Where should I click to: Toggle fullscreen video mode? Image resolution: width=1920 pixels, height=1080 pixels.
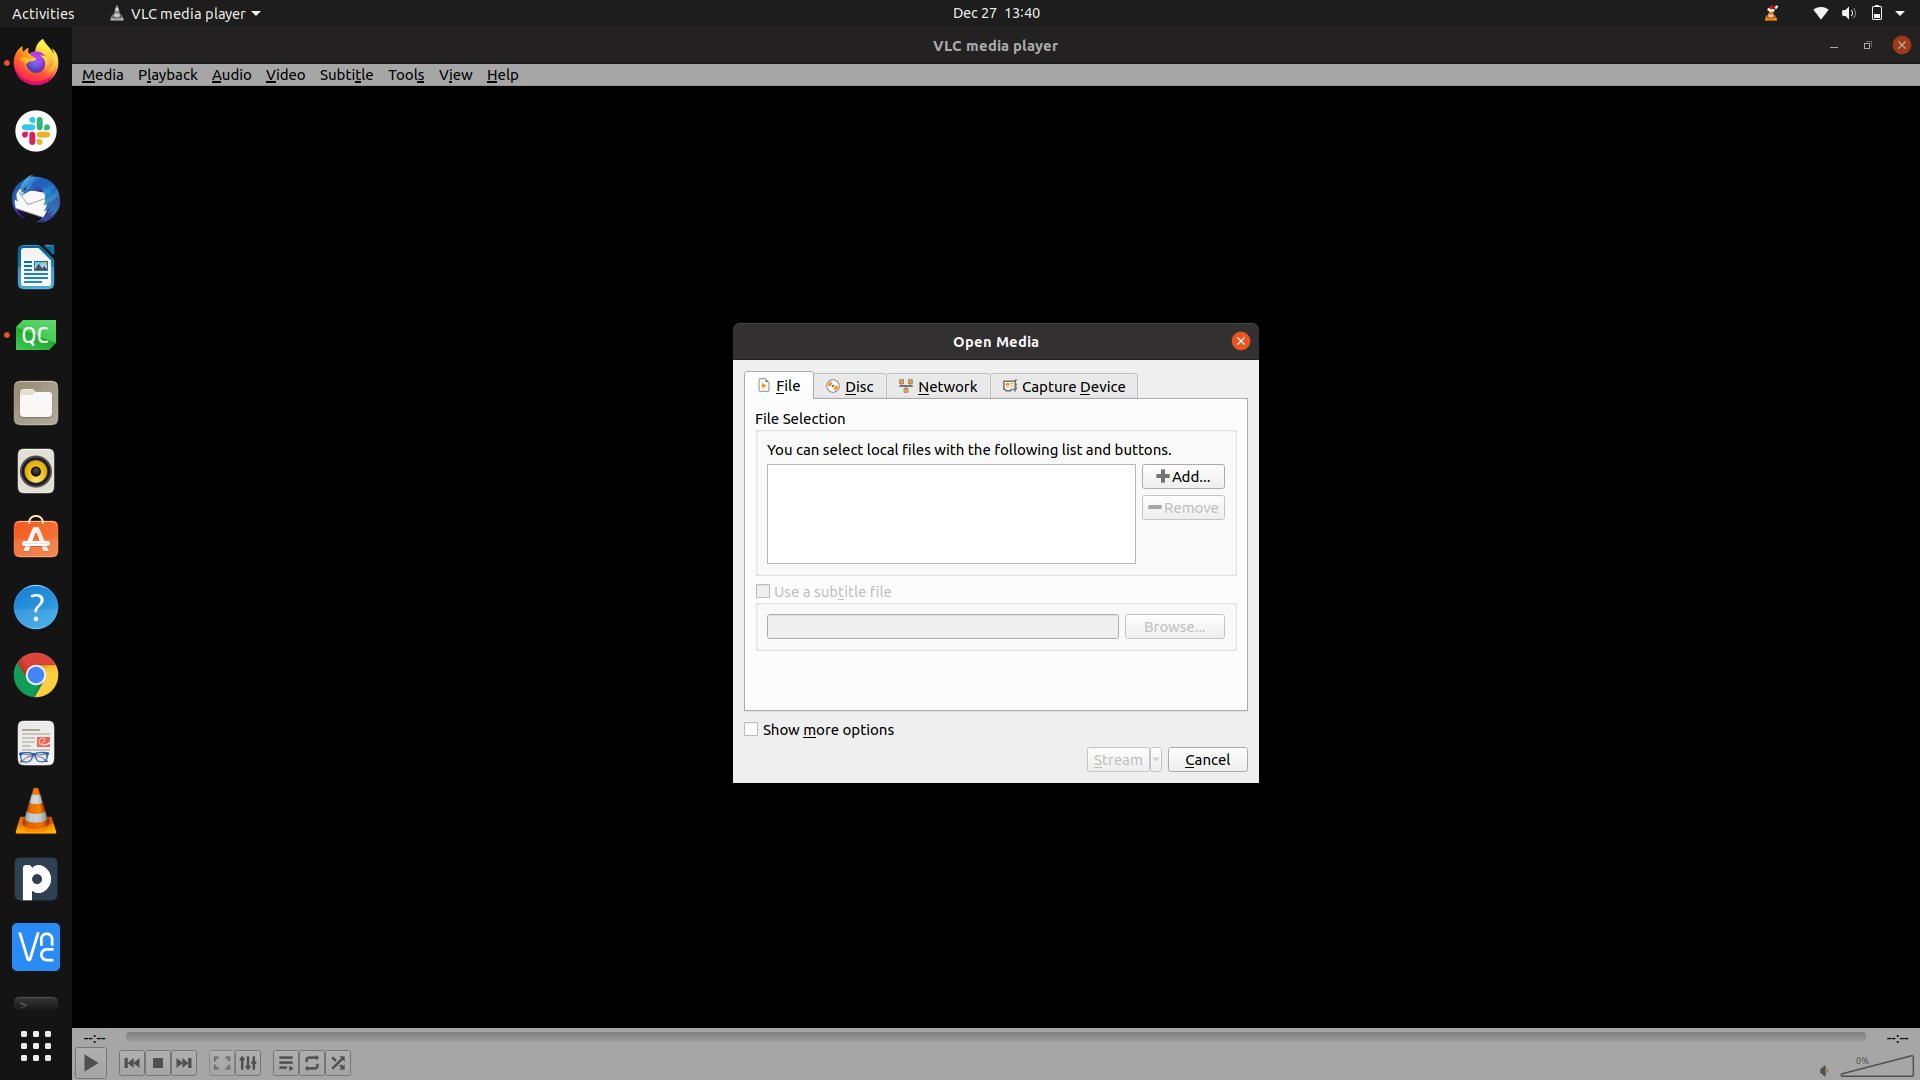[x=222, y=1063]
